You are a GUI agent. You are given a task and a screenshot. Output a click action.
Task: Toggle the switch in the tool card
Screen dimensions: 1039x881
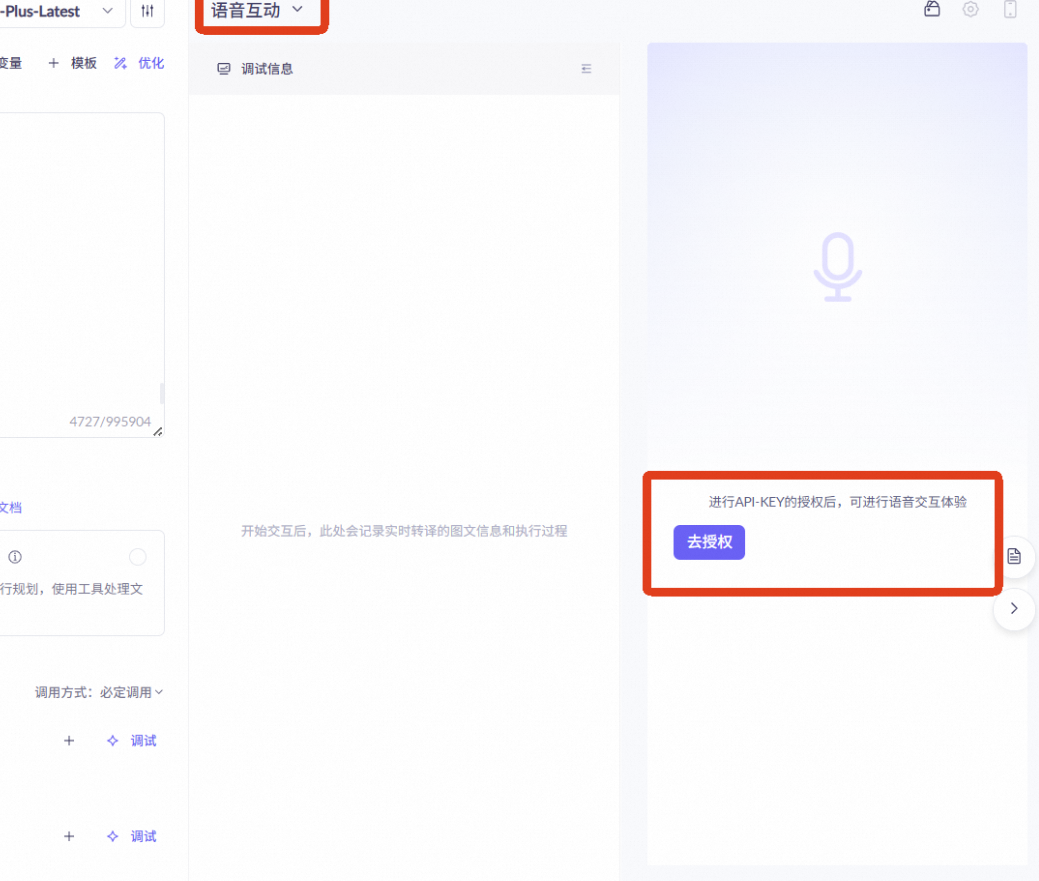click(138, 557)
